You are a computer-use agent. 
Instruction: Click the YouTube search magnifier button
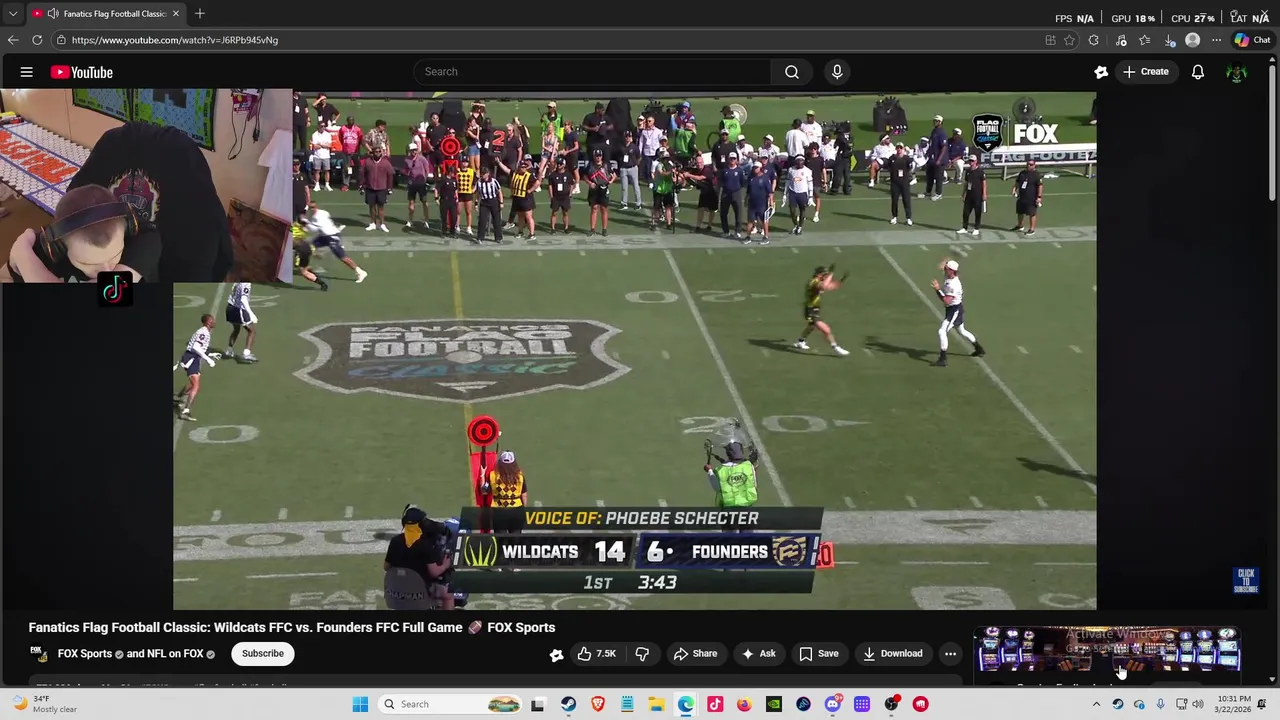pyautogui.click(x=792, y=72)
